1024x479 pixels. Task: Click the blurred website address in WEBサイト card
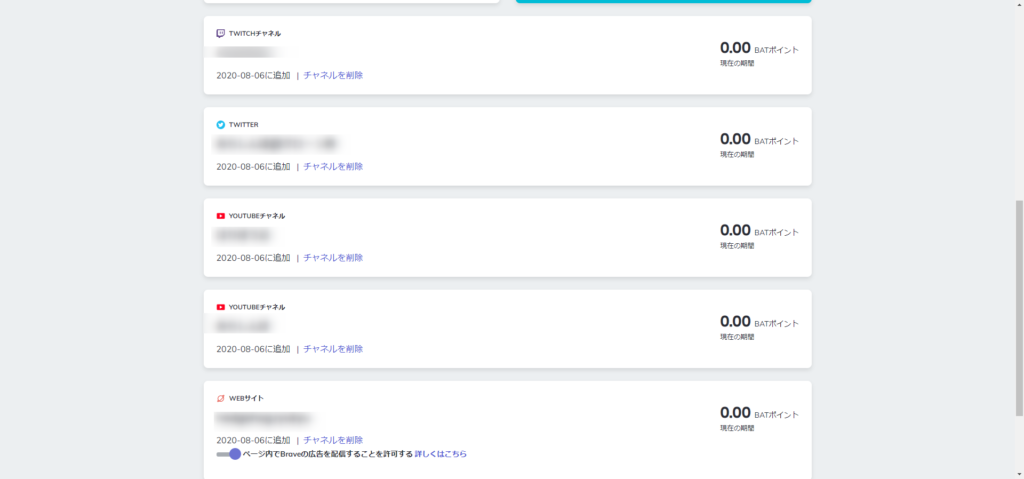pos(264,418)
